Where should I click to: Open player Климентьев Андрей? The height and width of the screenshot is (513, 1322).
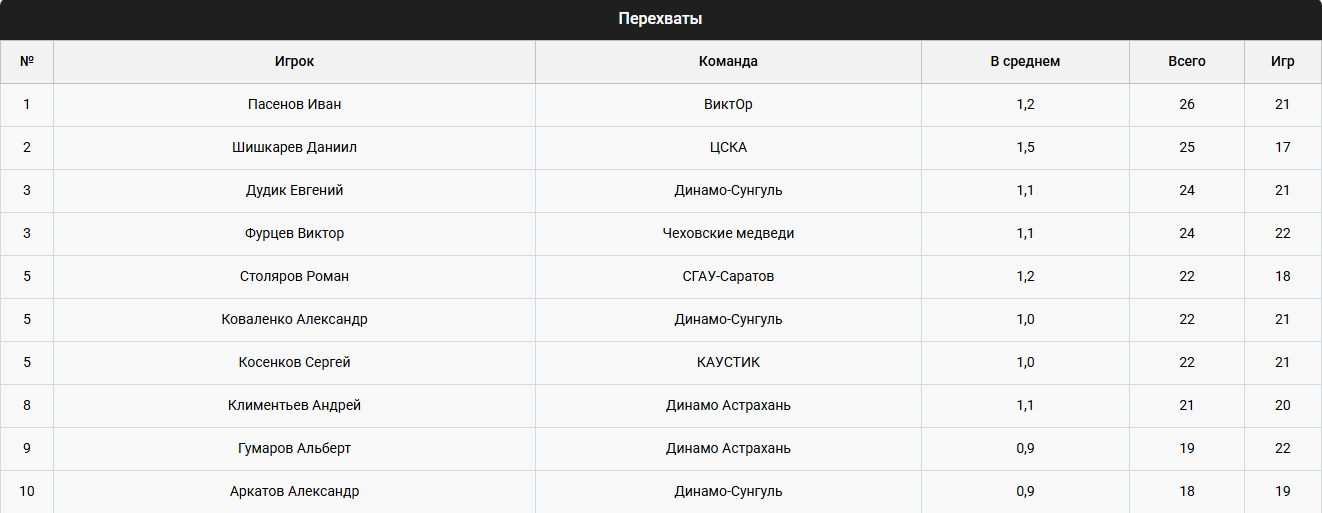tap(294, 405)
